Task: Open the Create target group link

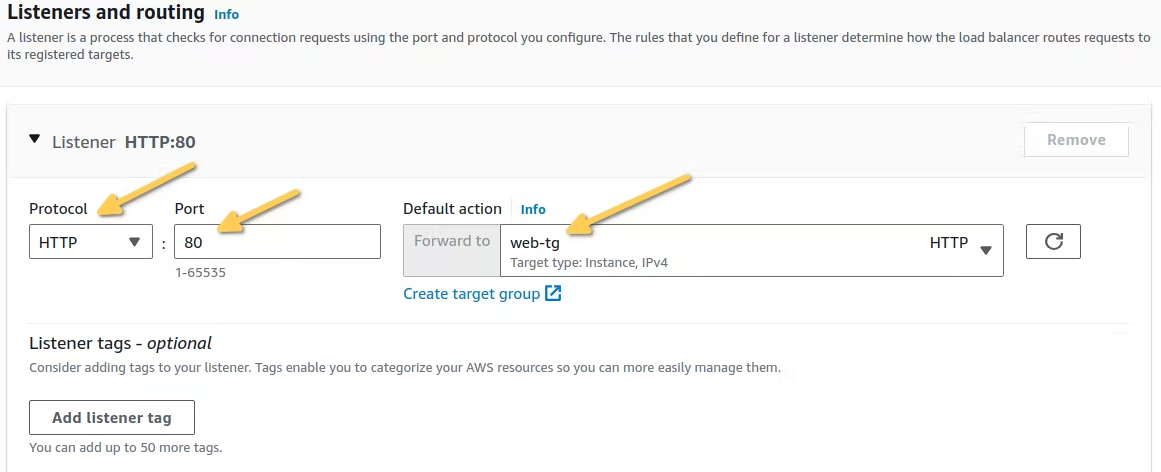Action: point(471,294)
